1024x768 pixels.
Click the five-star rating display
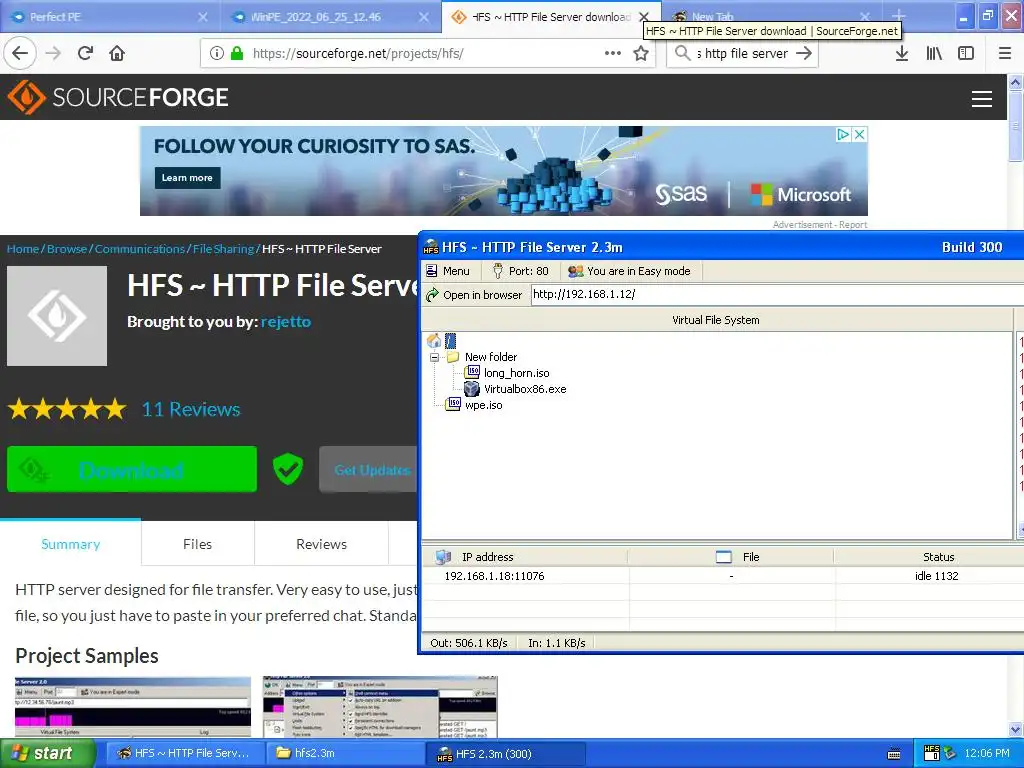point(67,409)
